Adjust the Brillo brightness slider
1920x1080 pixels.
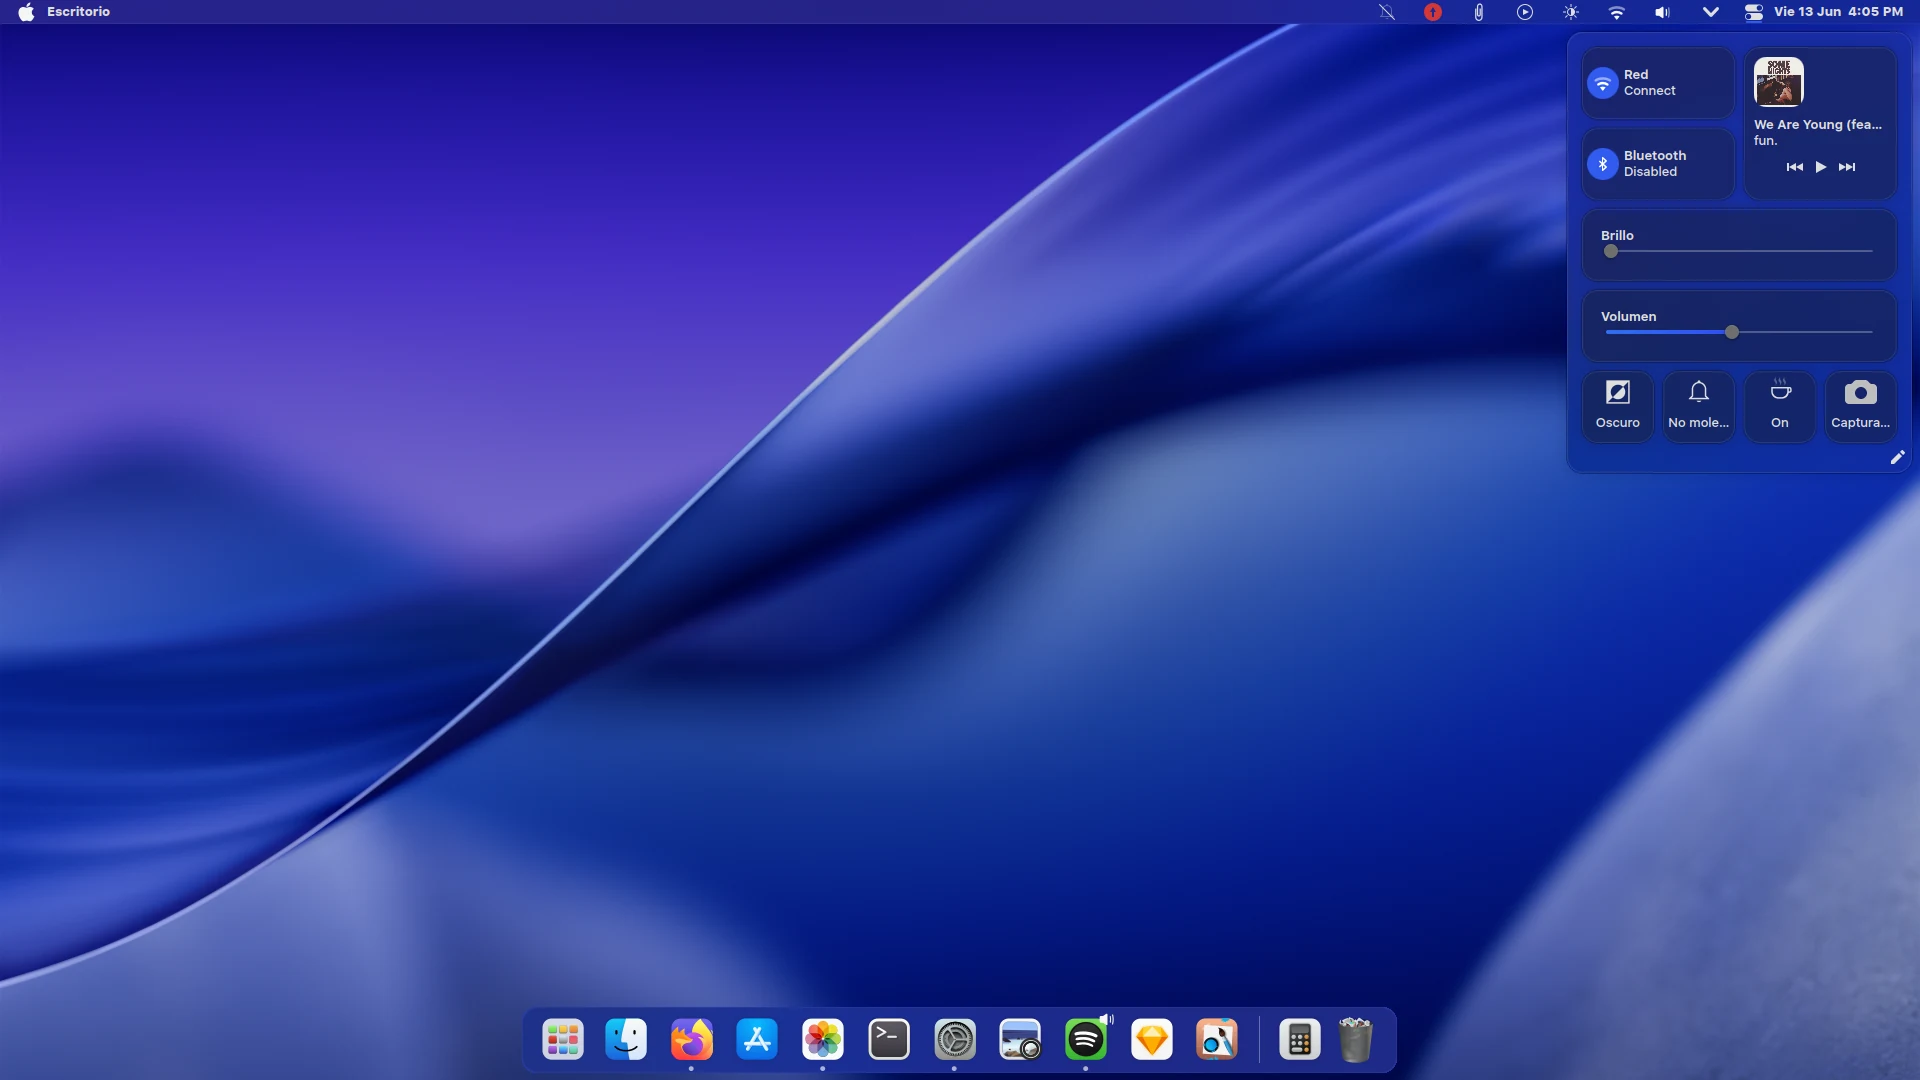(1739, 251)
